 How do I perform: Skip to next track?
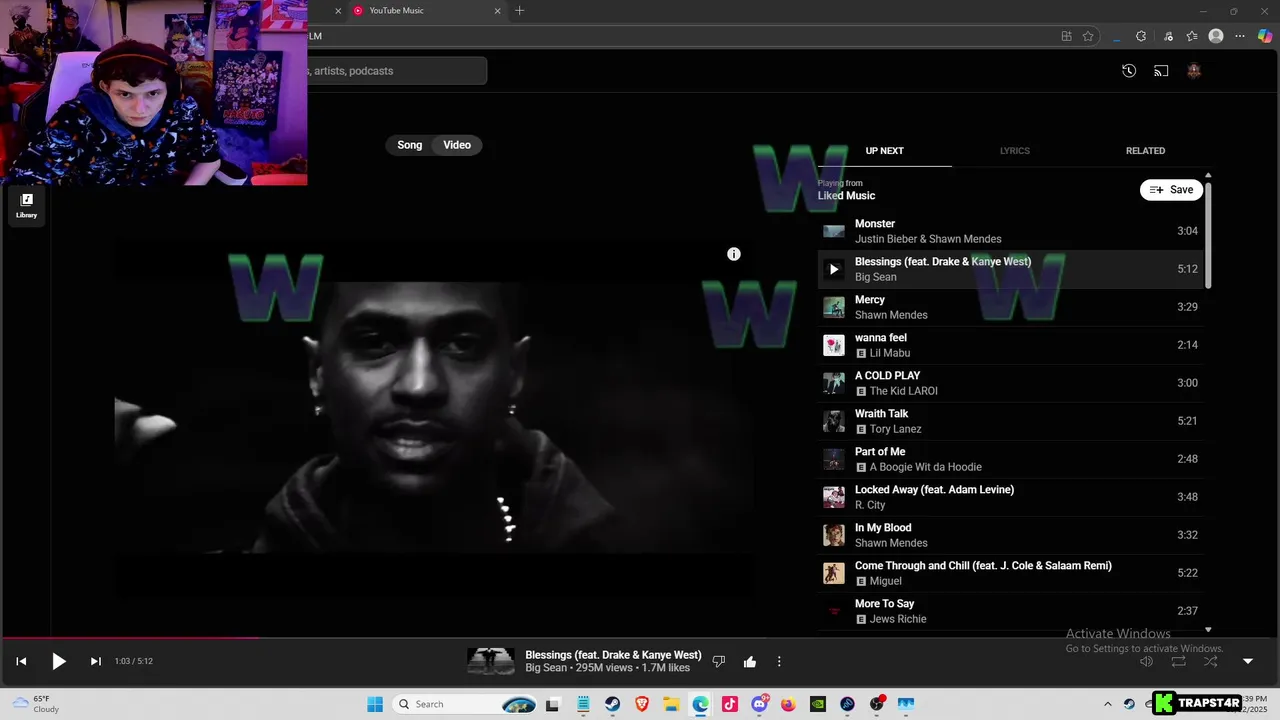95,661
